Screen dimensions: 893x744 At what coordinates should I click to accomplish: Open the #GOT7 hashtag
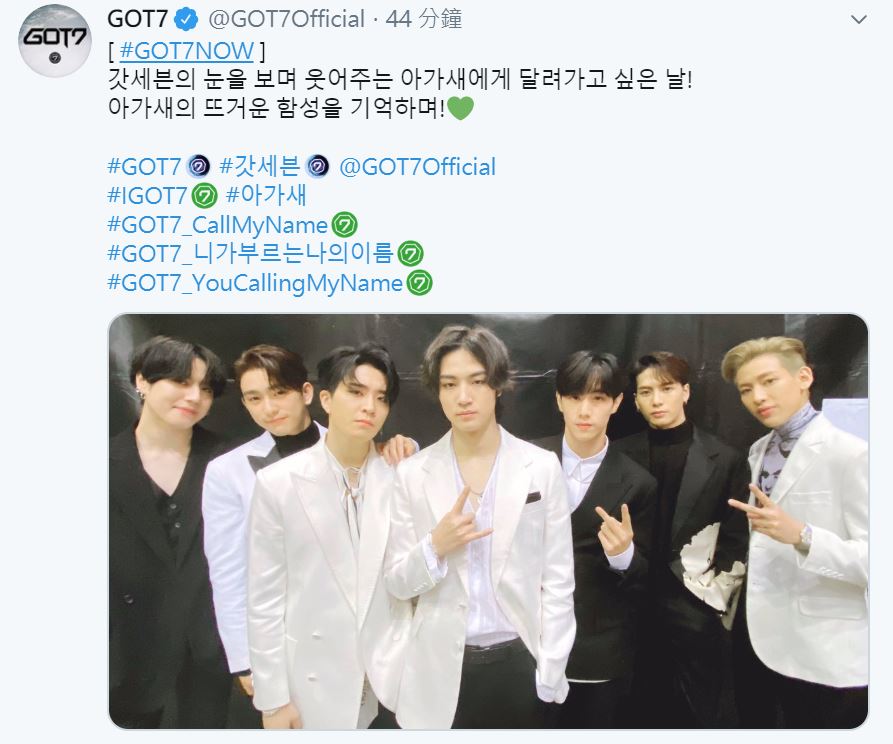pyautogui.click(x=144, y=167)
